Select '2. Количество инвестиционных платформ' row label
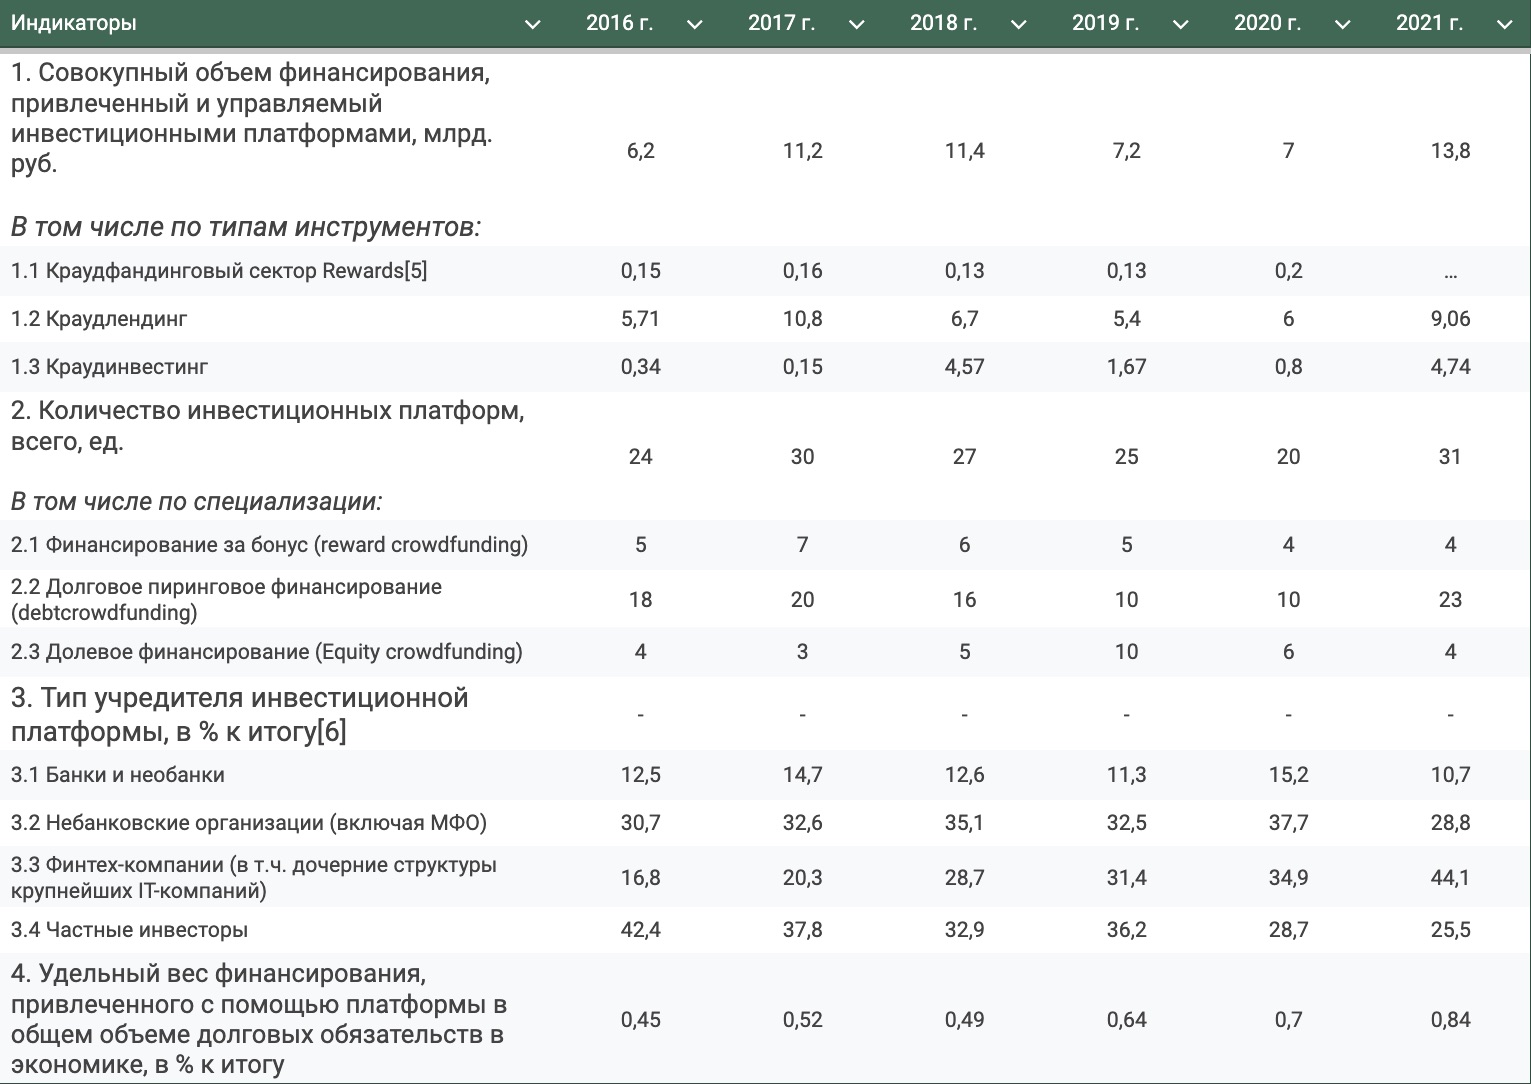 pos(267,426)
